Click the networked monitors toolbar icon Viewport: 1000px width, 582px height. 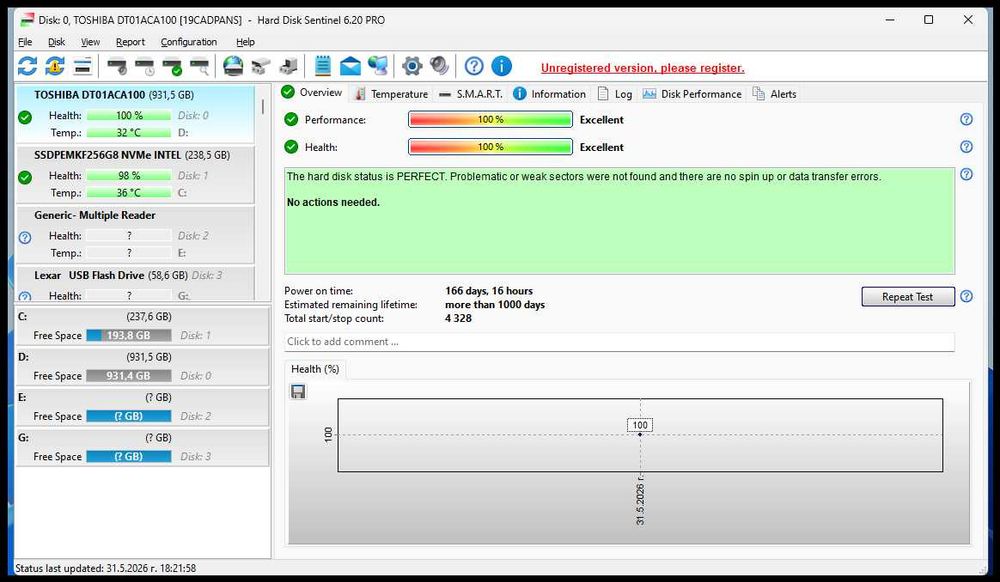(378, 66)
